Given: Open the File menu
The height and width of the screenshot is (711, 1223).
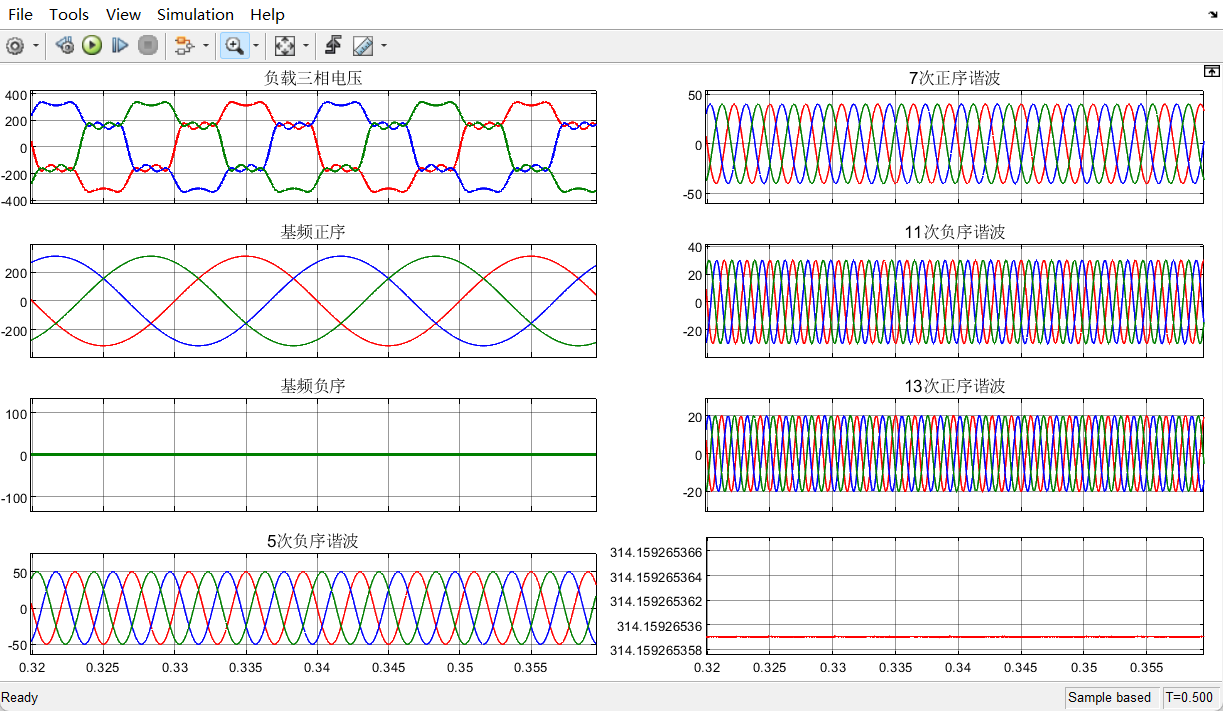Looking at the screenshot, I should click(20, 14).
